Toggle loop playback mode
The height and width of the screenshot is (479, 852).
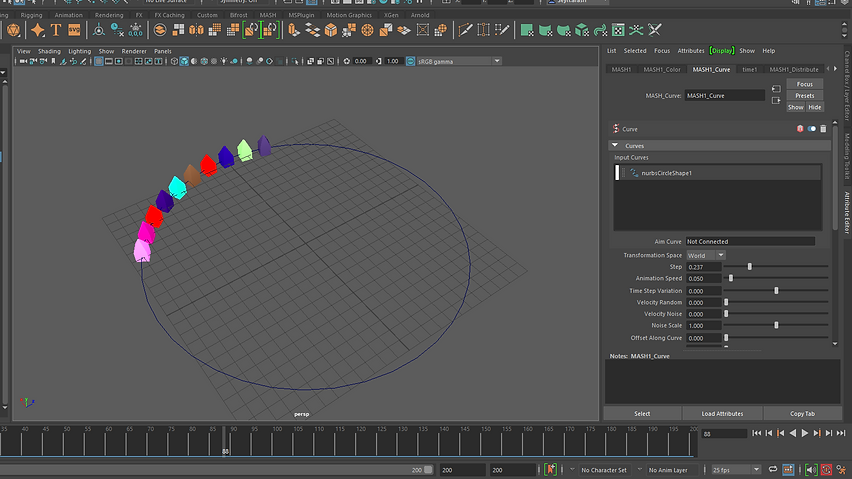(773, 470)
